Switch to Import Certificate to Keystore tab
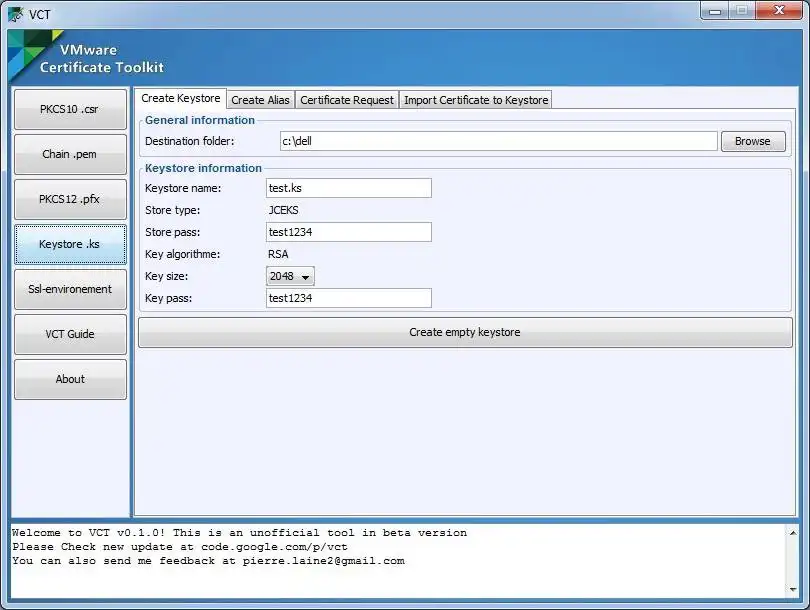The image size is (810, 610). [x=476, y=100]
